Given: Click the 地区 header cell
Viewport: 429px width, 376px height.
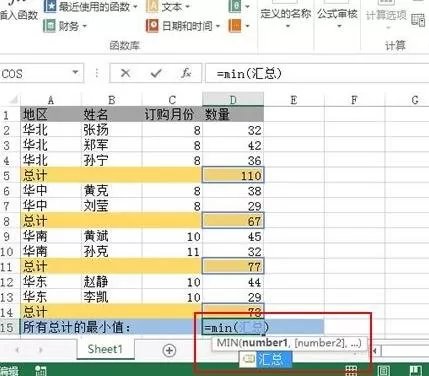Looking at the screenshot, I should click(51, 115).
